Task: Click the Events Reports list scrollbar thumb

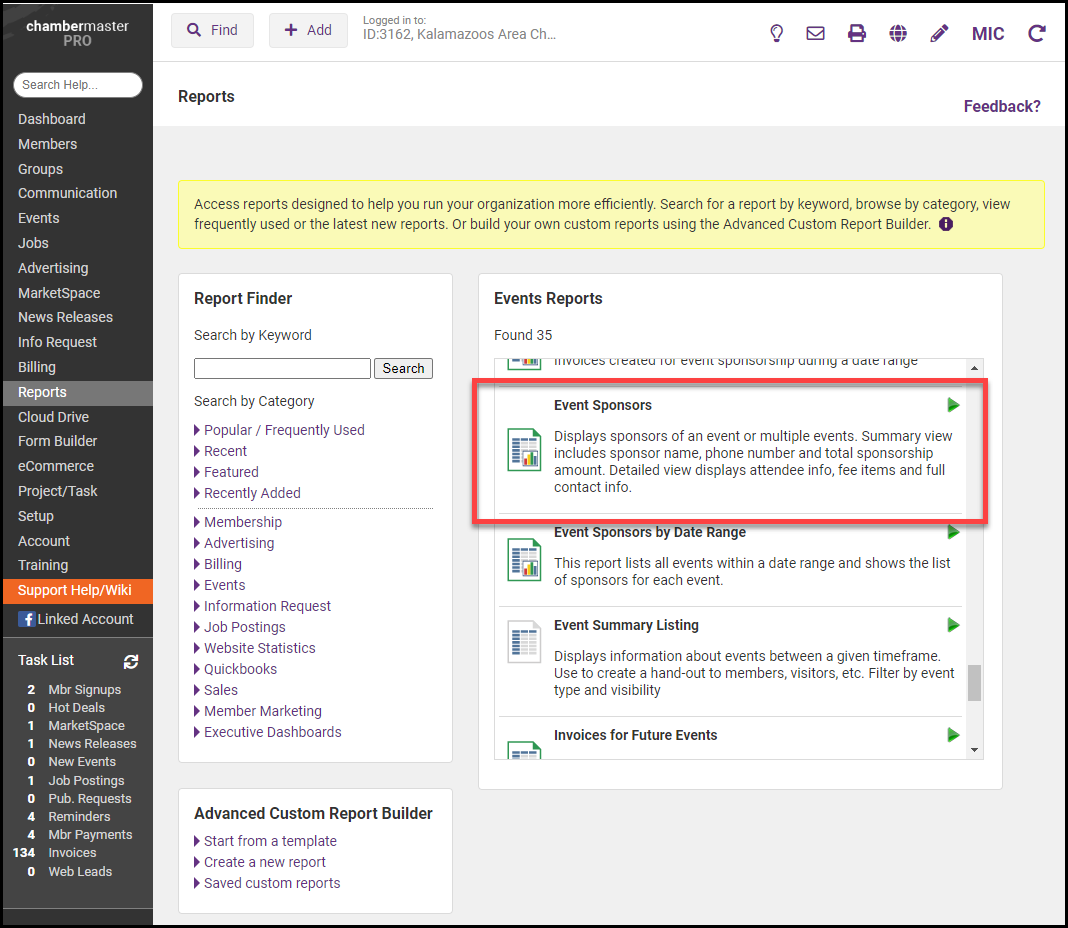Action: click(x=974, y=684)
